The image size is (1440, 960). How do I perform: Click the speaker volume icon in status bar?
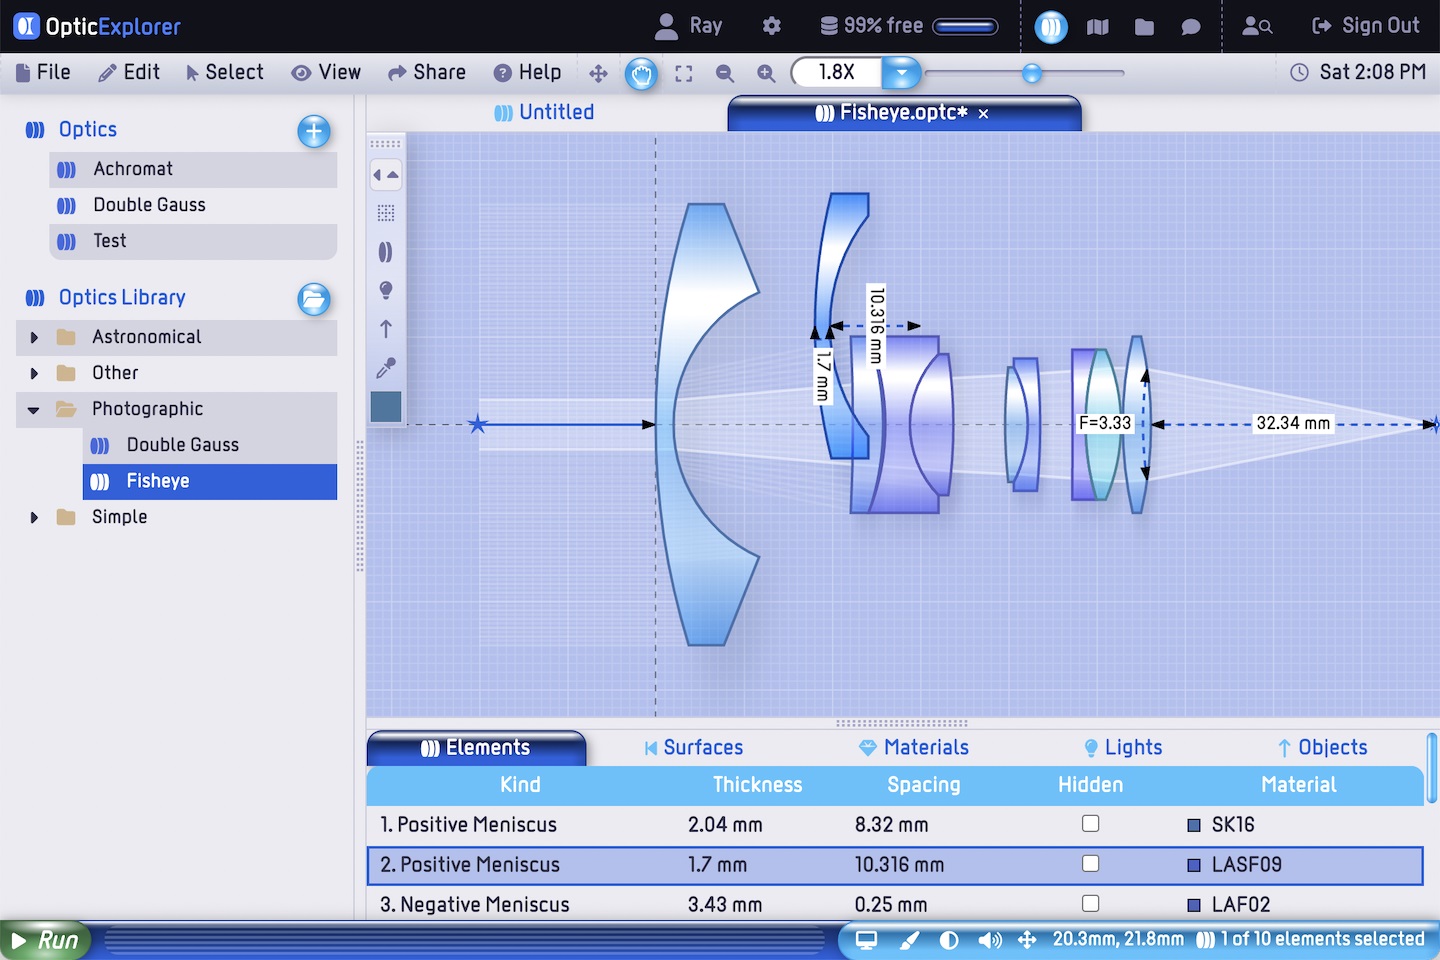pos(990,939)
